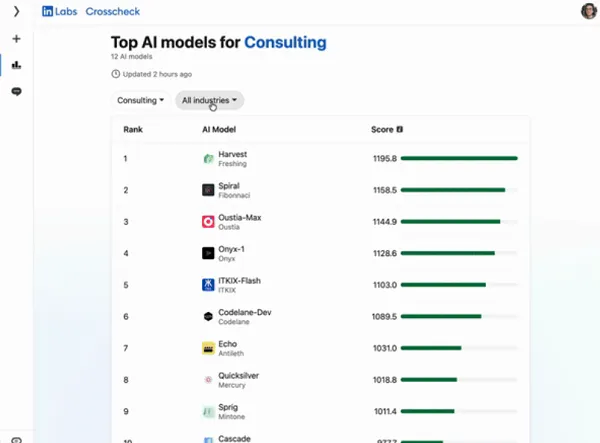Click the score value 1195.8
Screen dimensions: 600x443
(x=385, y=158)
